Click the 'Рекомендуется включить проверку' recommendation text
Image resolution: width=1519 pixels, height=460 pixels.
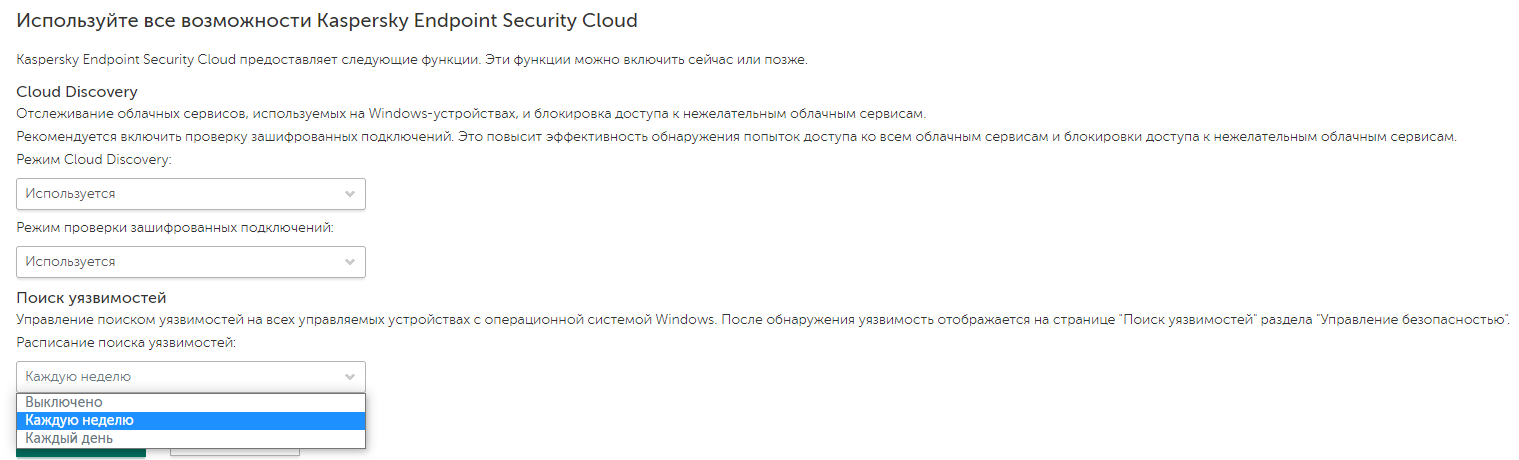tap(736, 137)
